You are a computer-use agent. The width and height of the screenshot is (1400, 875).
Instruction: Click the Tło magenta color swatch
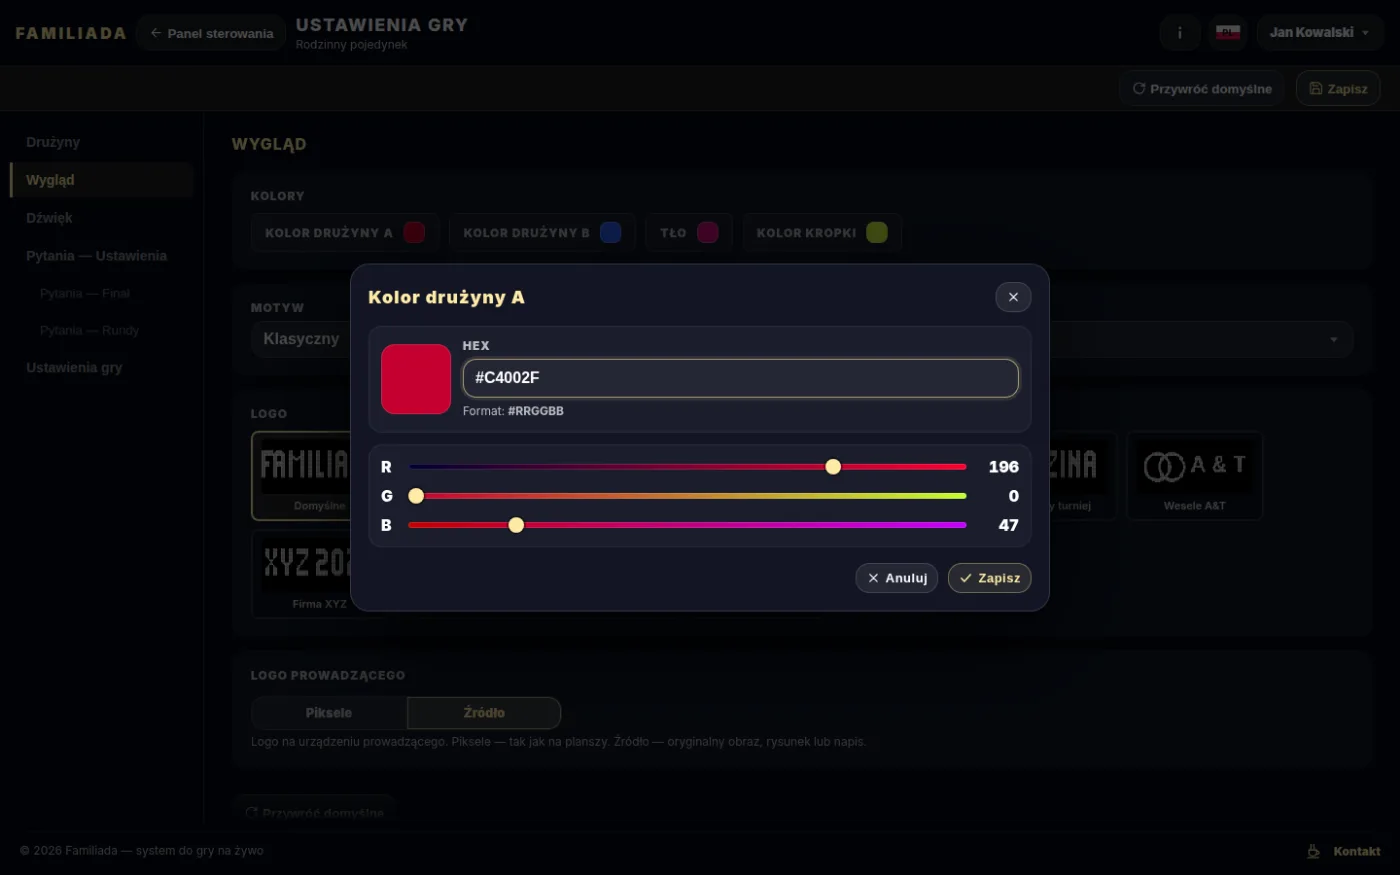click(x=708, y=232)
